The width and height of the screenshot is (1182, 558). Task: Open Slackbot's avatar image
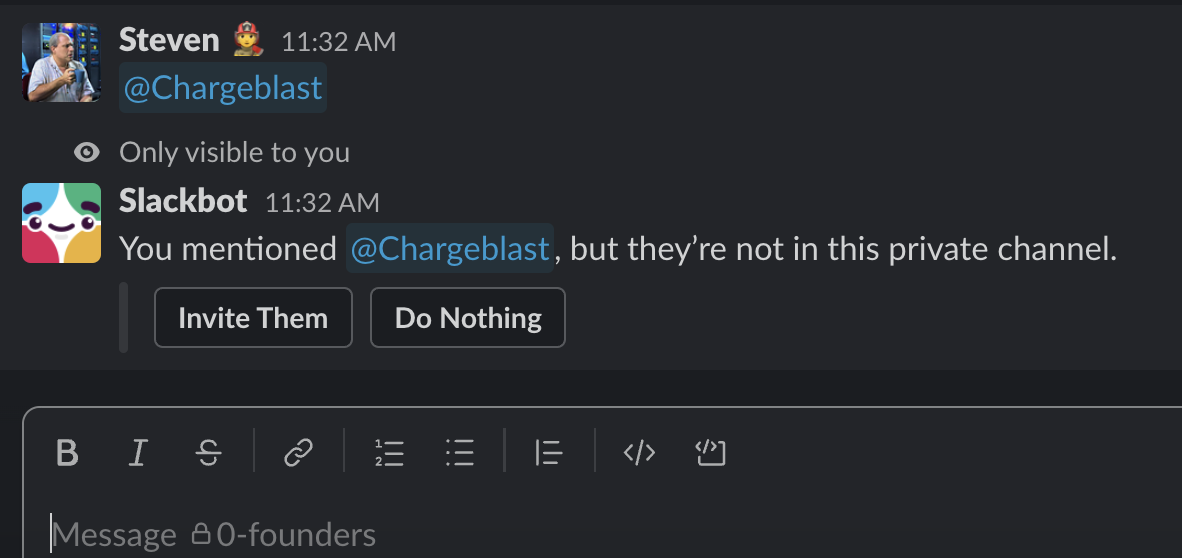(61, 223)
